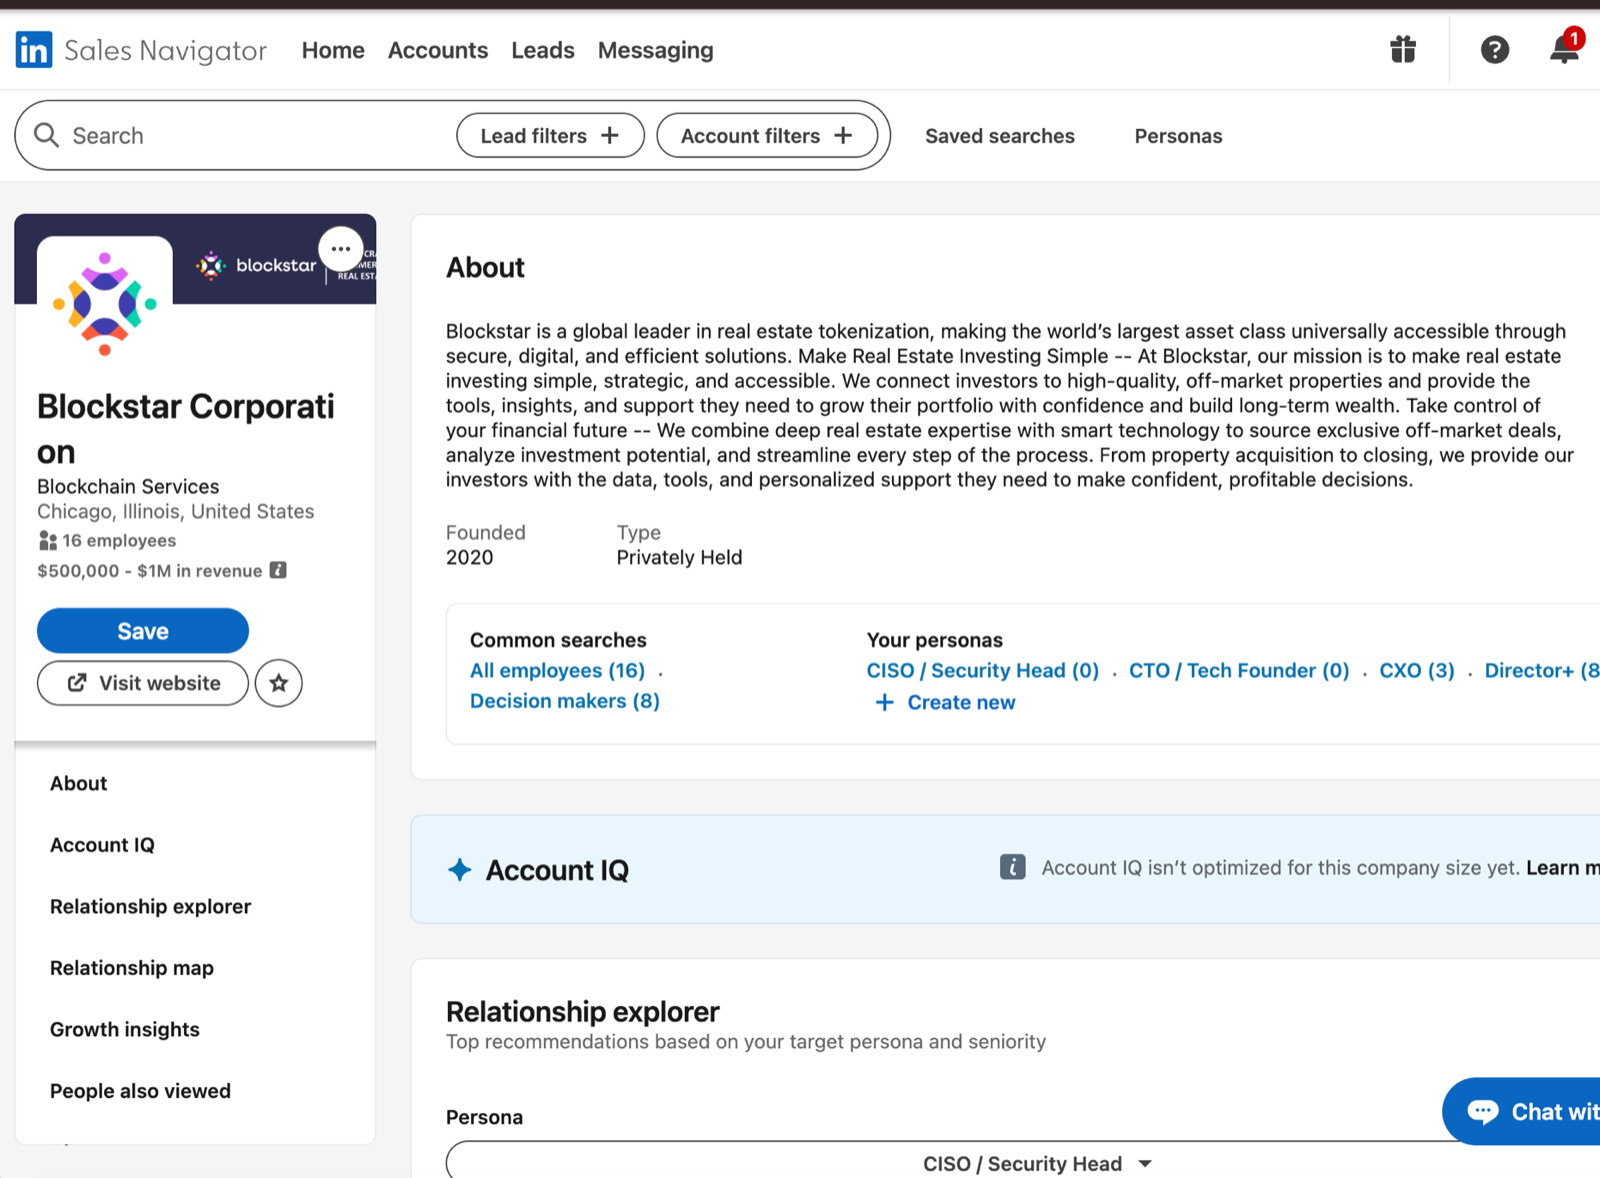The width and height of the screenshot is (1600, 1178).
Task: Go to the Home tab
Action: 333,50
